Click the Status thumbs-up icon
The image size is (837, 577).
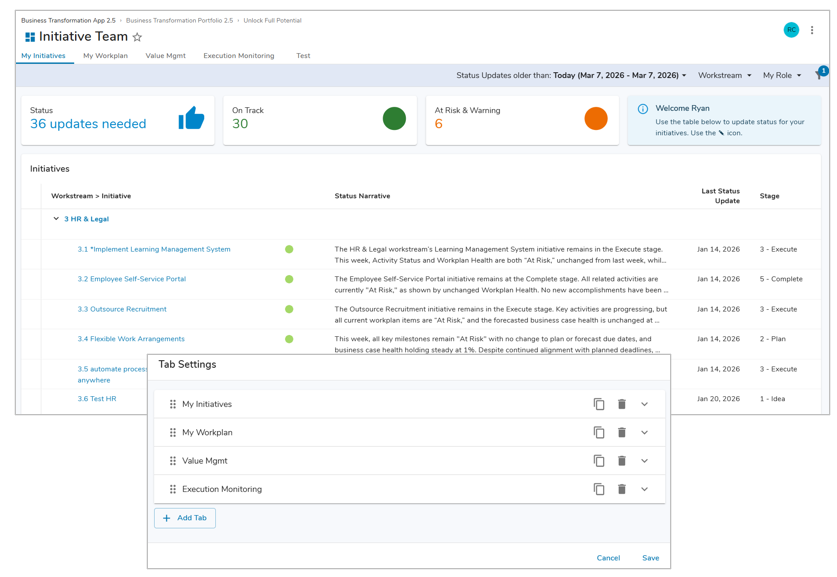click(x=191, y=119)
